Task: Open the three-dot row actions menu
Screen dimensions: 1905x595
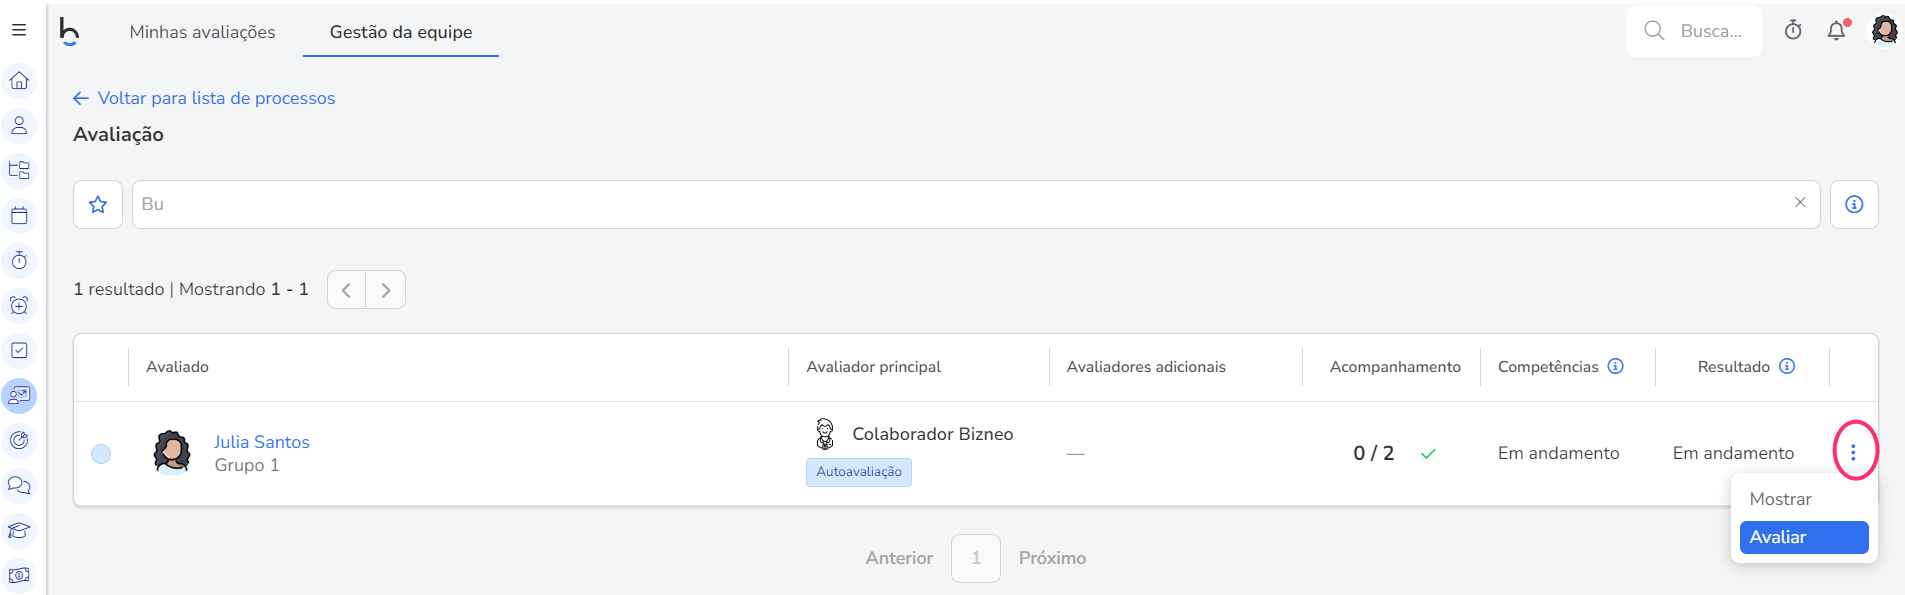Action: click(1853, 453)
